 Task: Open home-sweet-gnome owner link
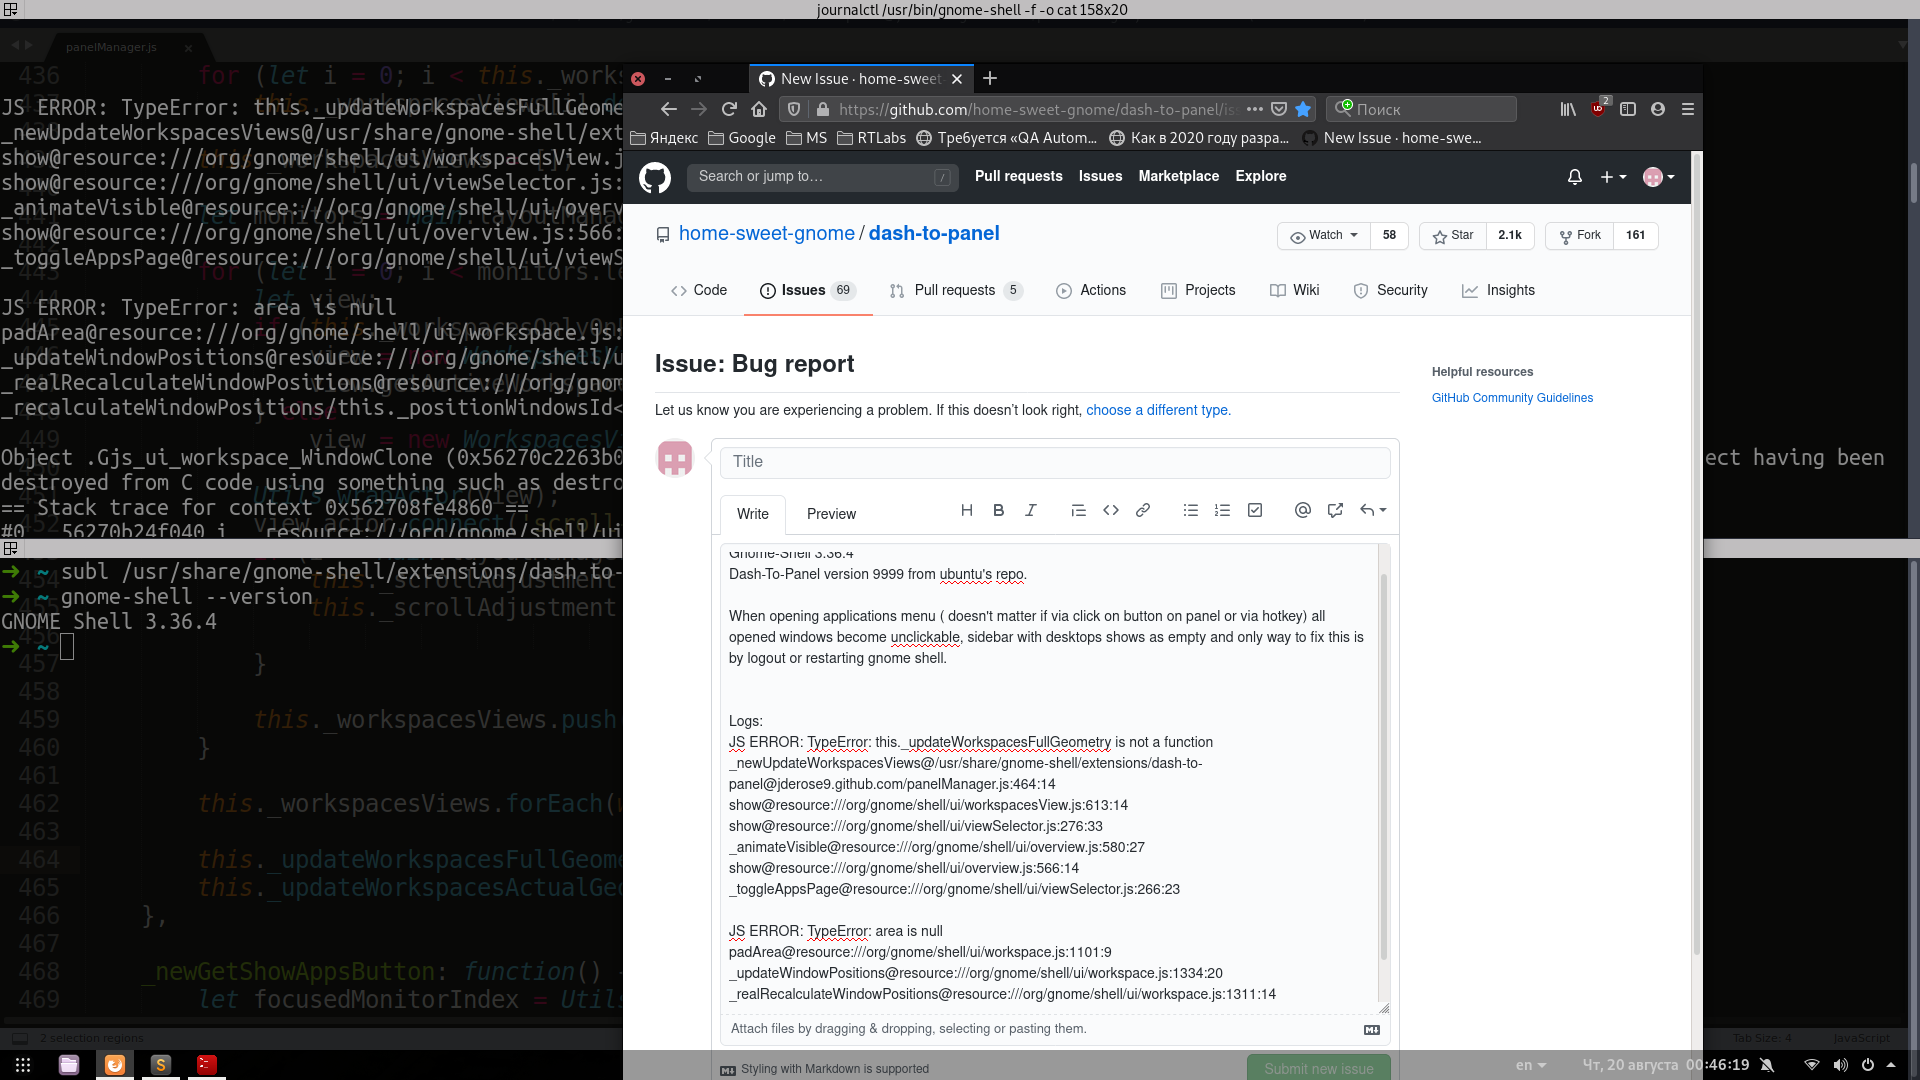coord(767,234)
